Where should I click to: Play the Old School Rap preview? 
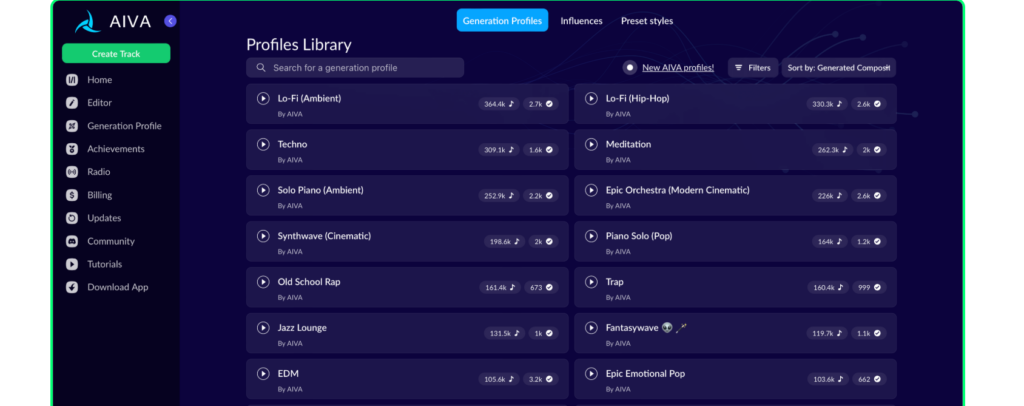[x=263, y=282]
